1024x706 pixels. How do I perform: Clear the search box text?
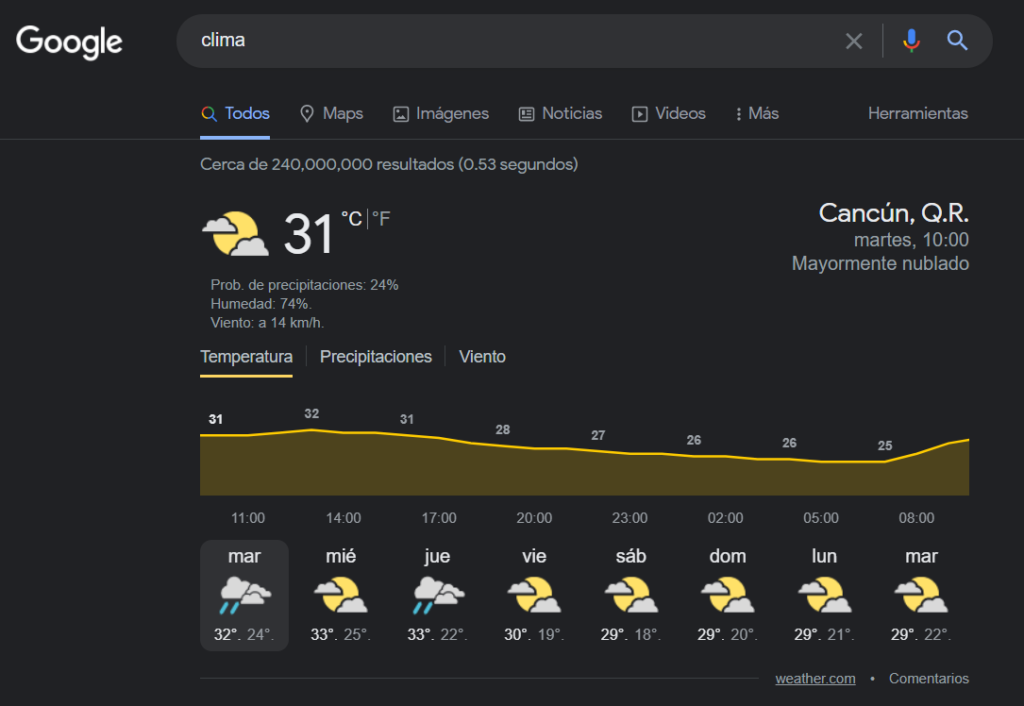tap(854, 41)
